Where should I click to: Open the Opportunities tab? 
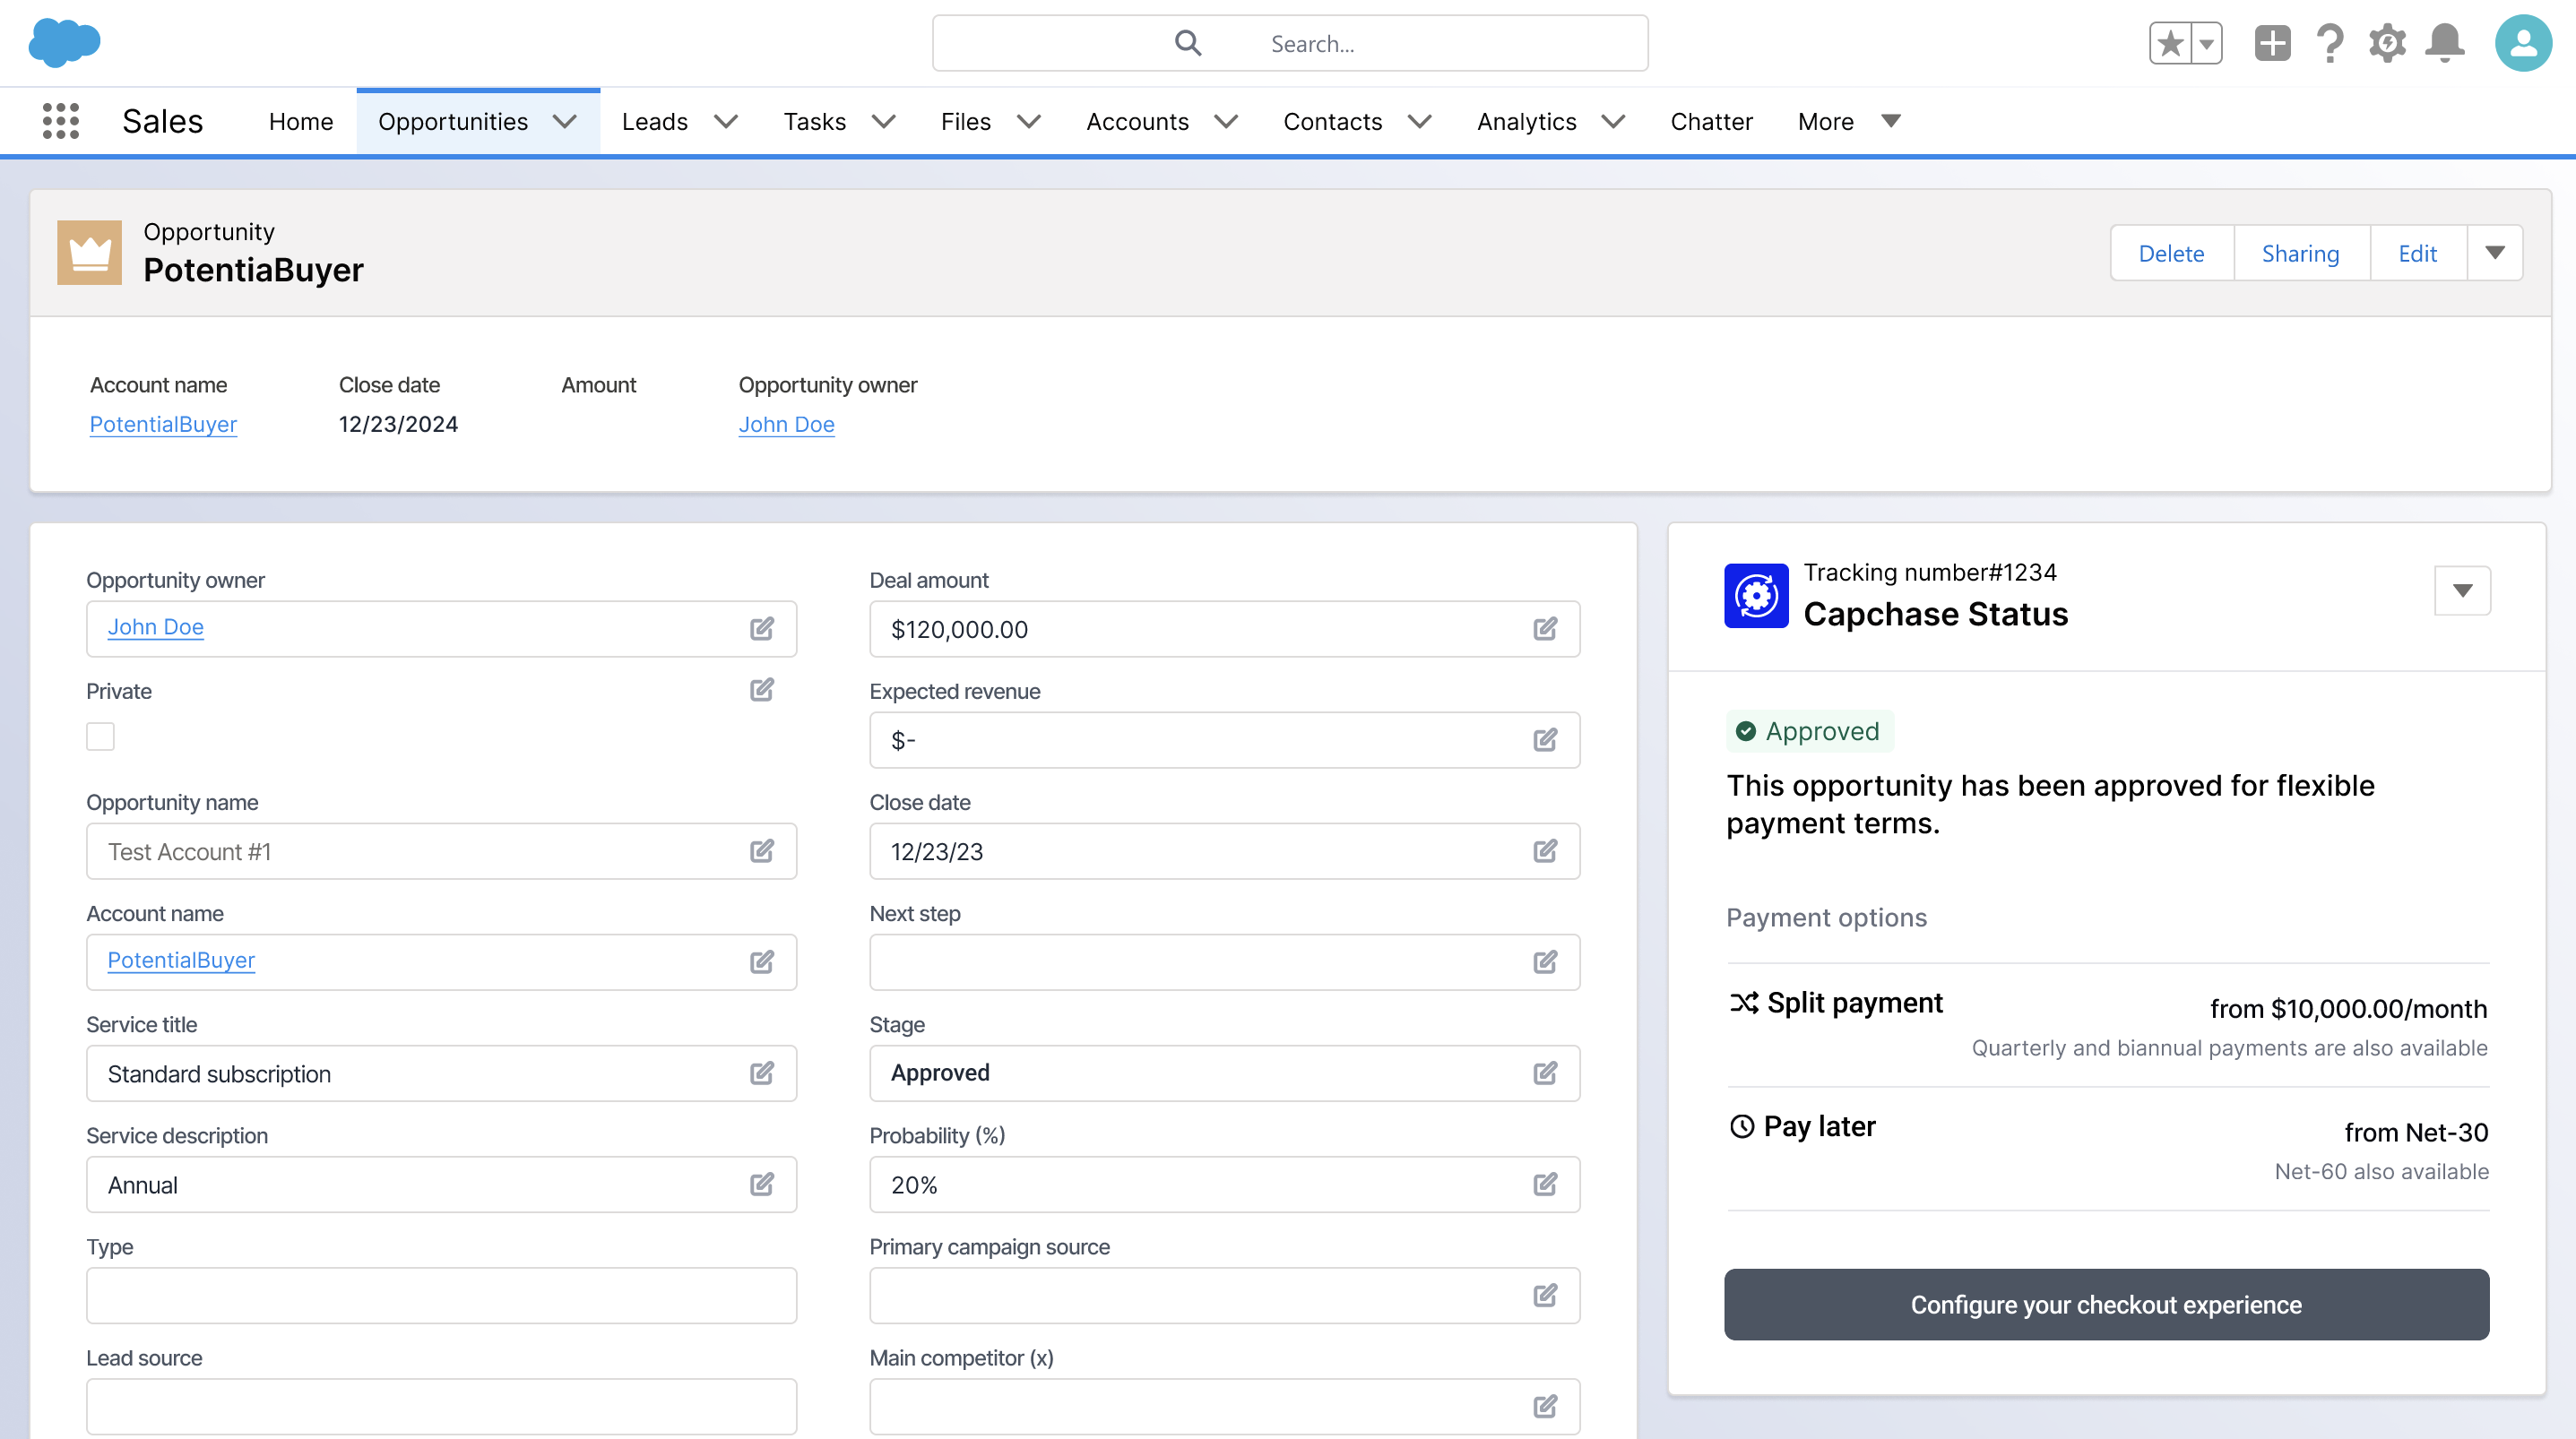(x=453, y=121)
